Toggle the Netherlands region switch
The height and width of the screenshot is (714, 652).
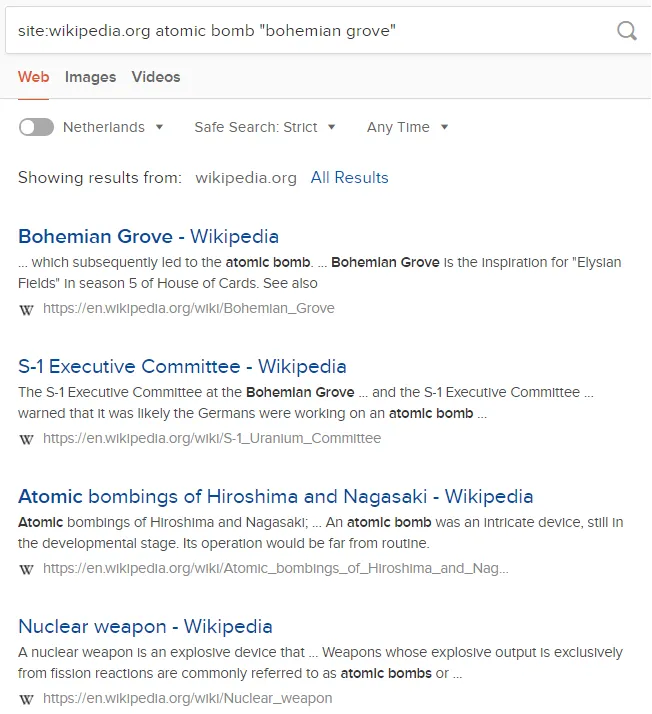(36, 127)
